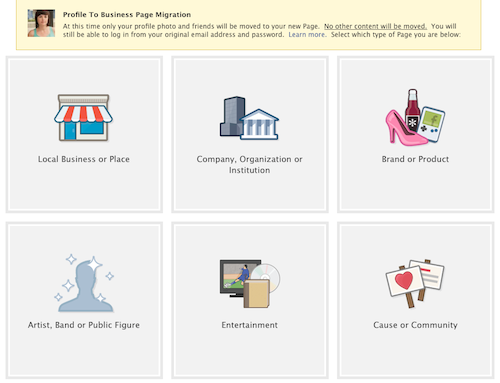Select the Entertainment label
500x383 pixels.
click(250, 325)
